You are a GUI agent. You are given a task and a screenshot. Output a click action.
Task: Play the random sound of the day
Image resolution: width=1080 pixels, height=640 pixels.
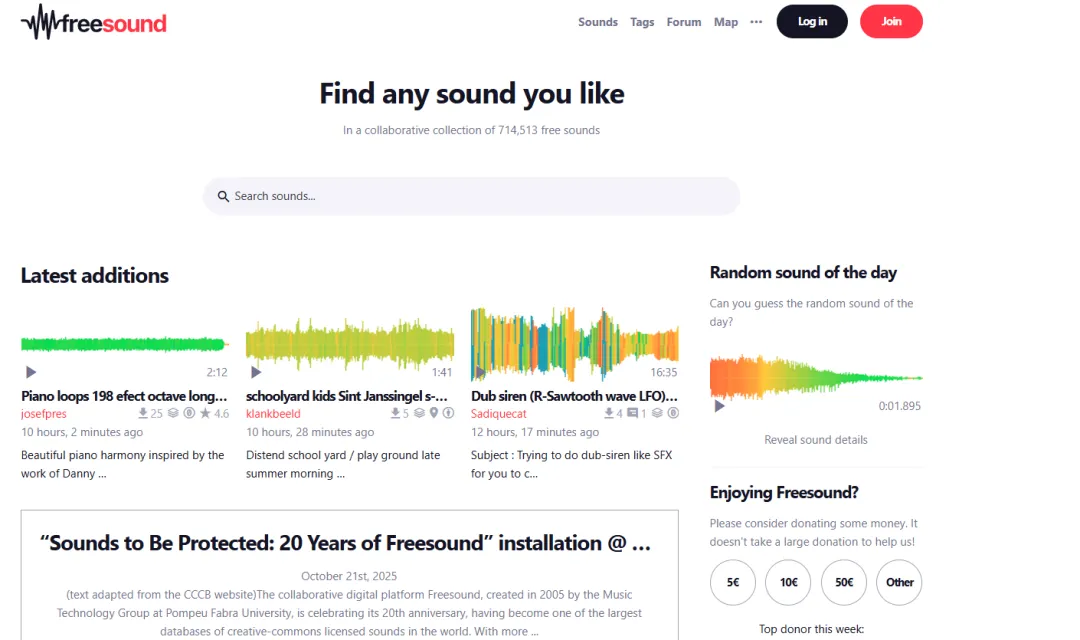point(720,406)
